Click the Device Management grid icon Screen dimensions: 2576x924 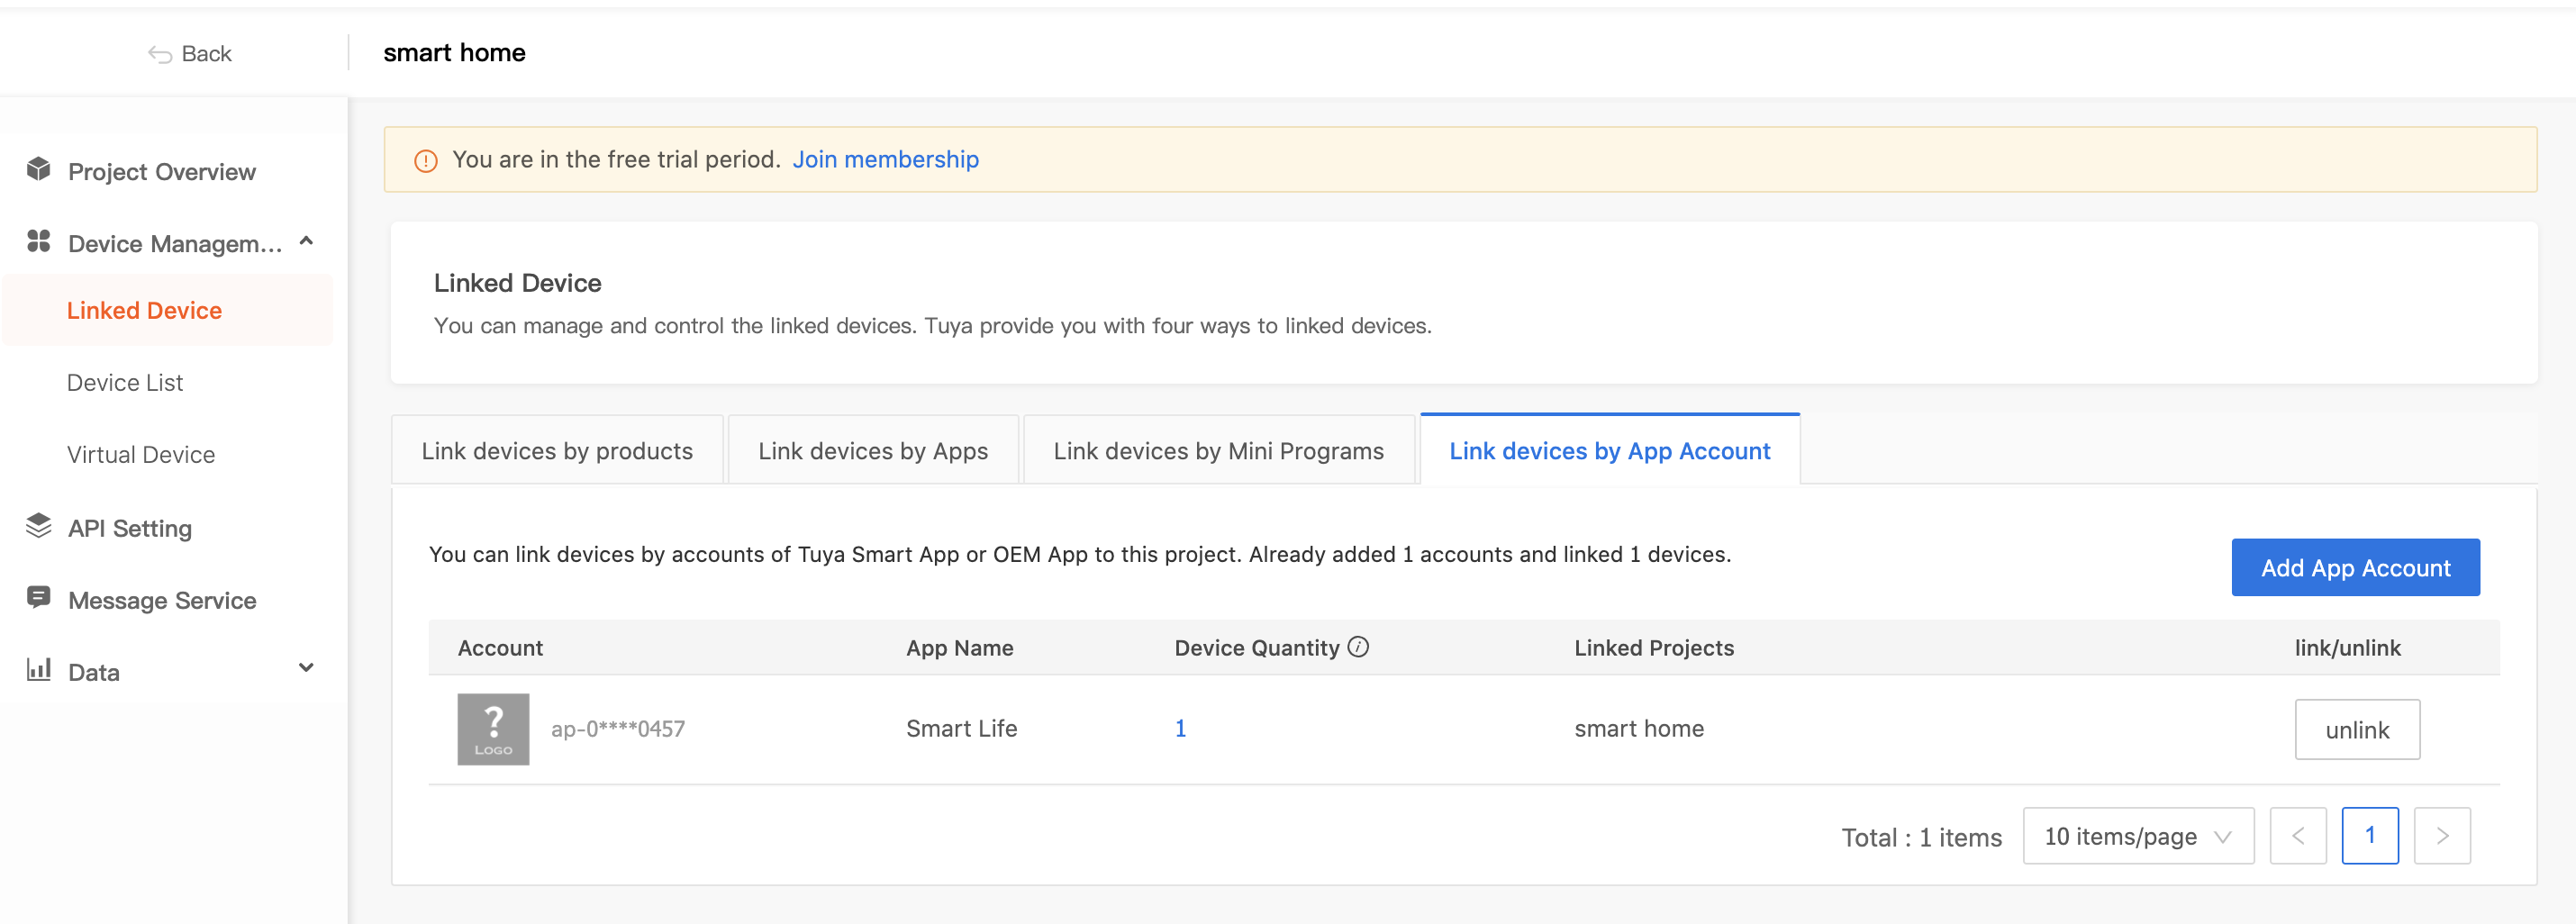tap(39, 242)
